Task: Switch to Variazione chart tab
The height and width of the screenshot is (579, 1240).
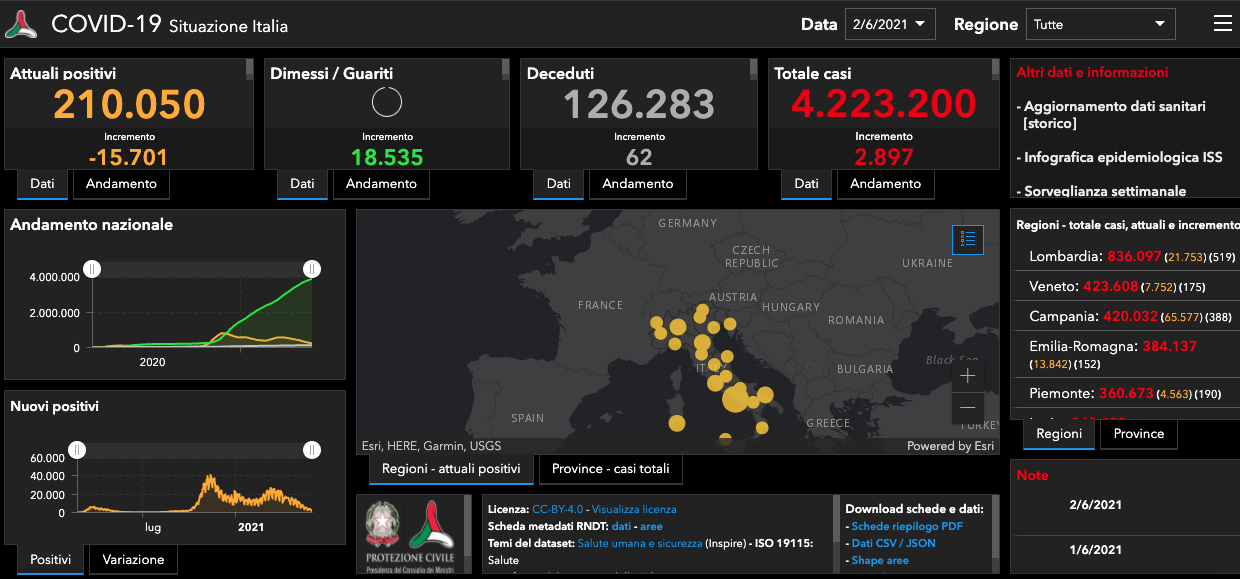Action: pyautogui.click(x=133, y=560)
